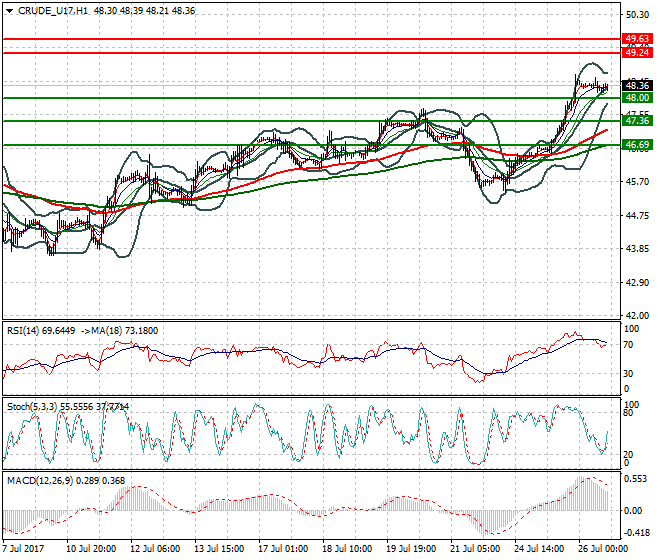Click the 24 Jul 14:00 time axis label
660x560 pixels.
(539, 549)
